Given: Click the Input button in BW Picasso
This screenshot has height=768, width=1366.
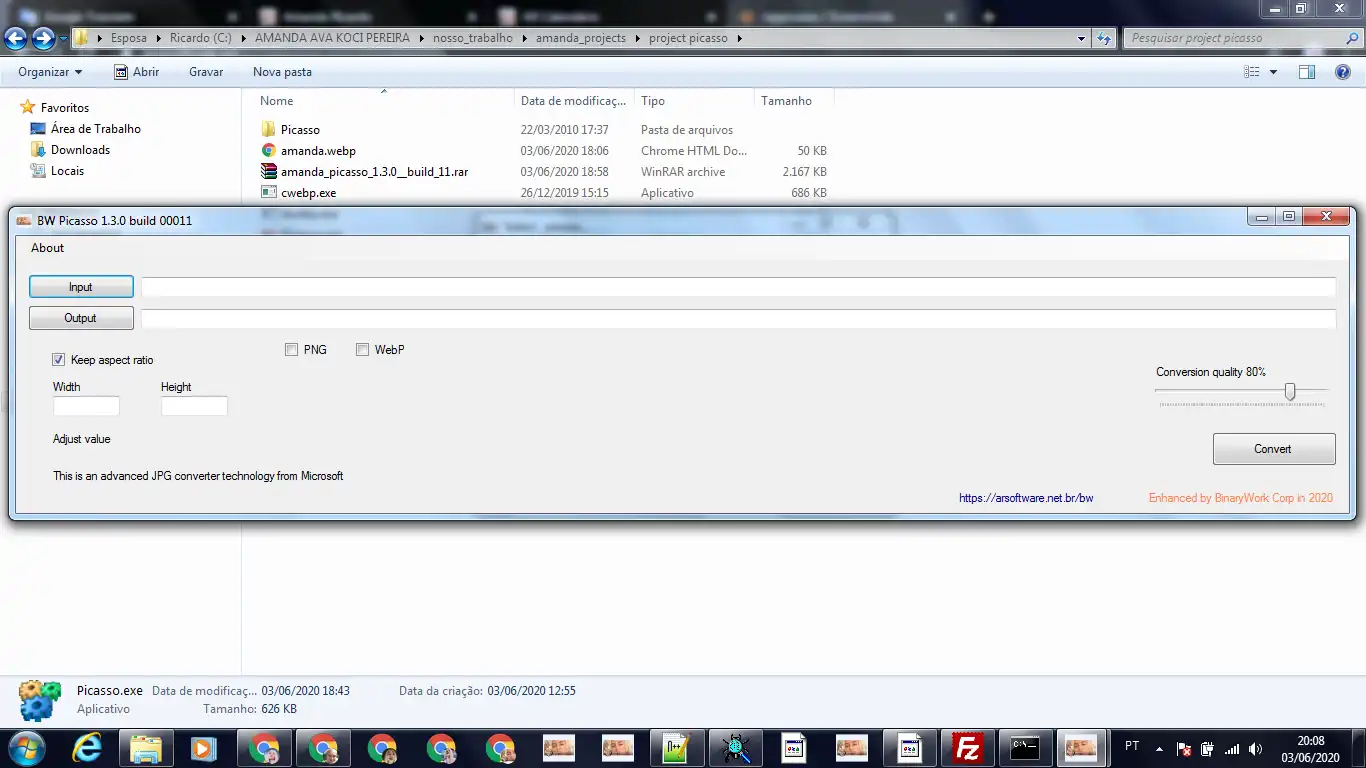Looking at the screenshot, I should point(81,287).
